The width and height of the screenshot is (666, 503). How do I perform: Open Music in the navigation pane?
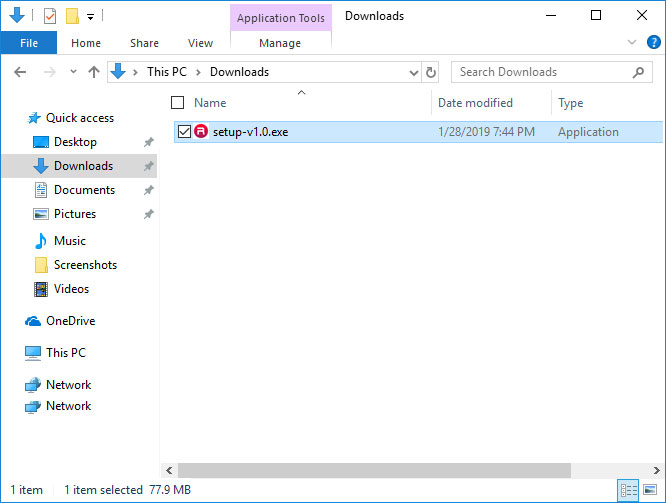pyautogui.click(x=70, y=241)
